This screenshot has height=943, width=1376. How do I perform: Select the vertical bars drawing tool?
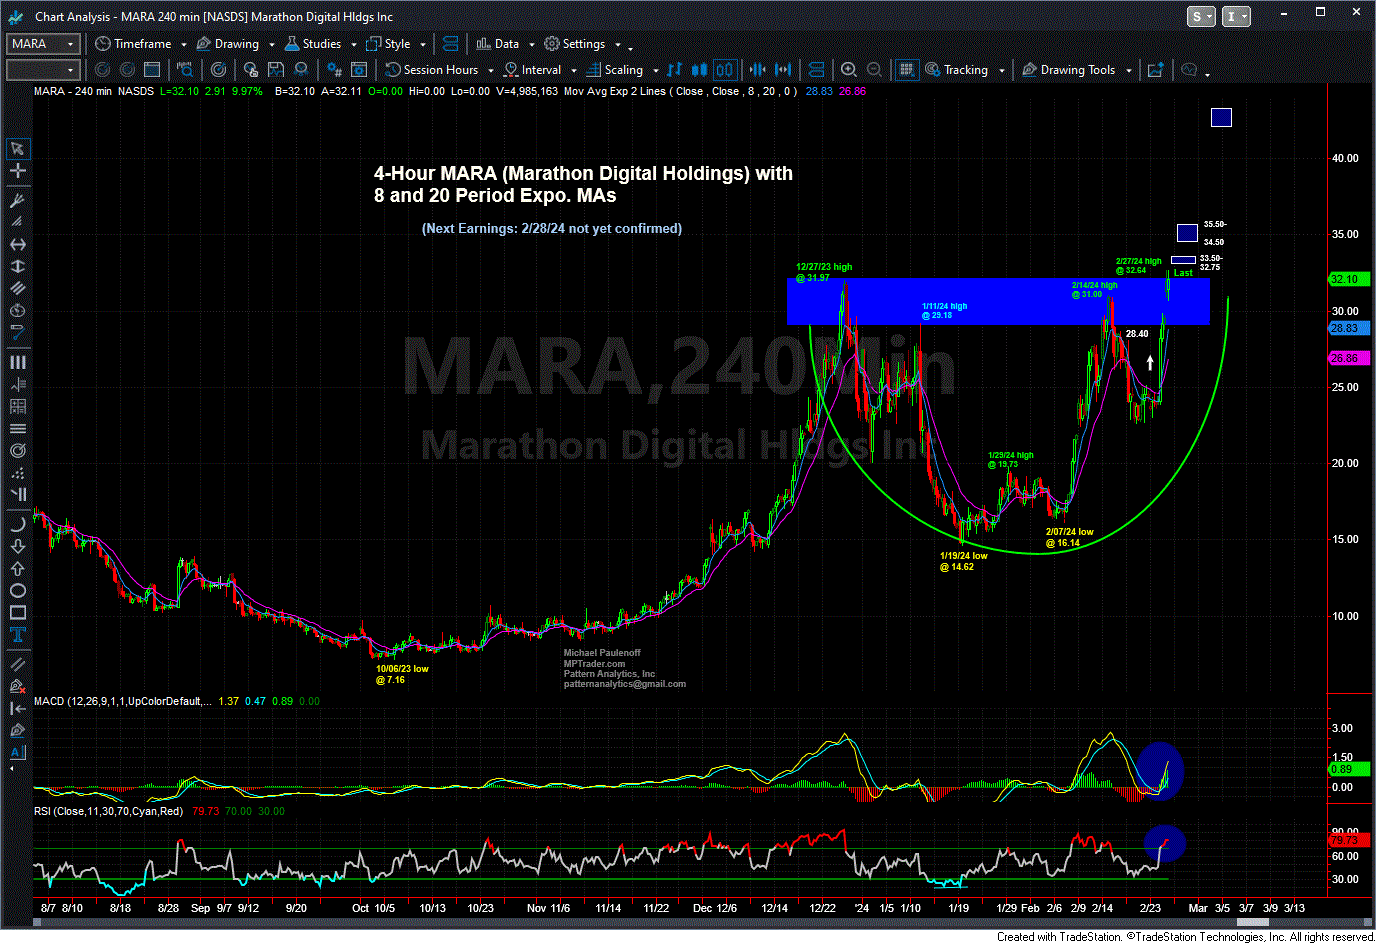[x=17, y=362]
